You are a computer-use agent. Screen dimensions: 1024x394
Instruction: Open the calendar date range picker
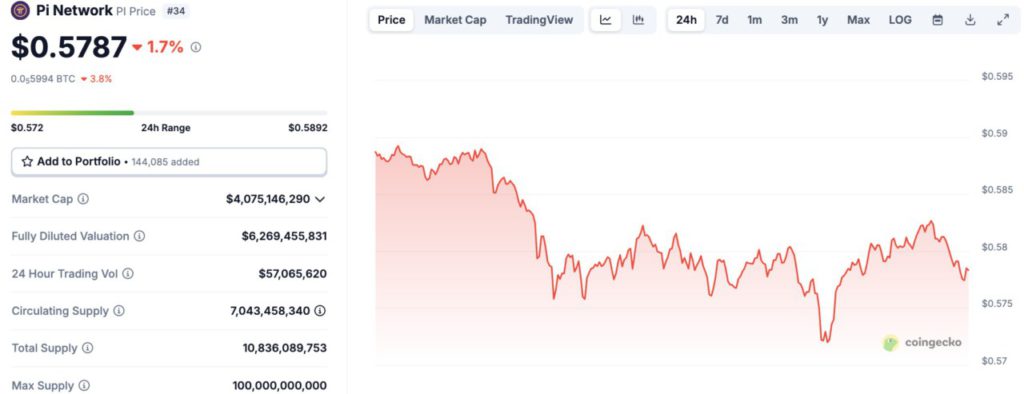click(x=937, y=20)
